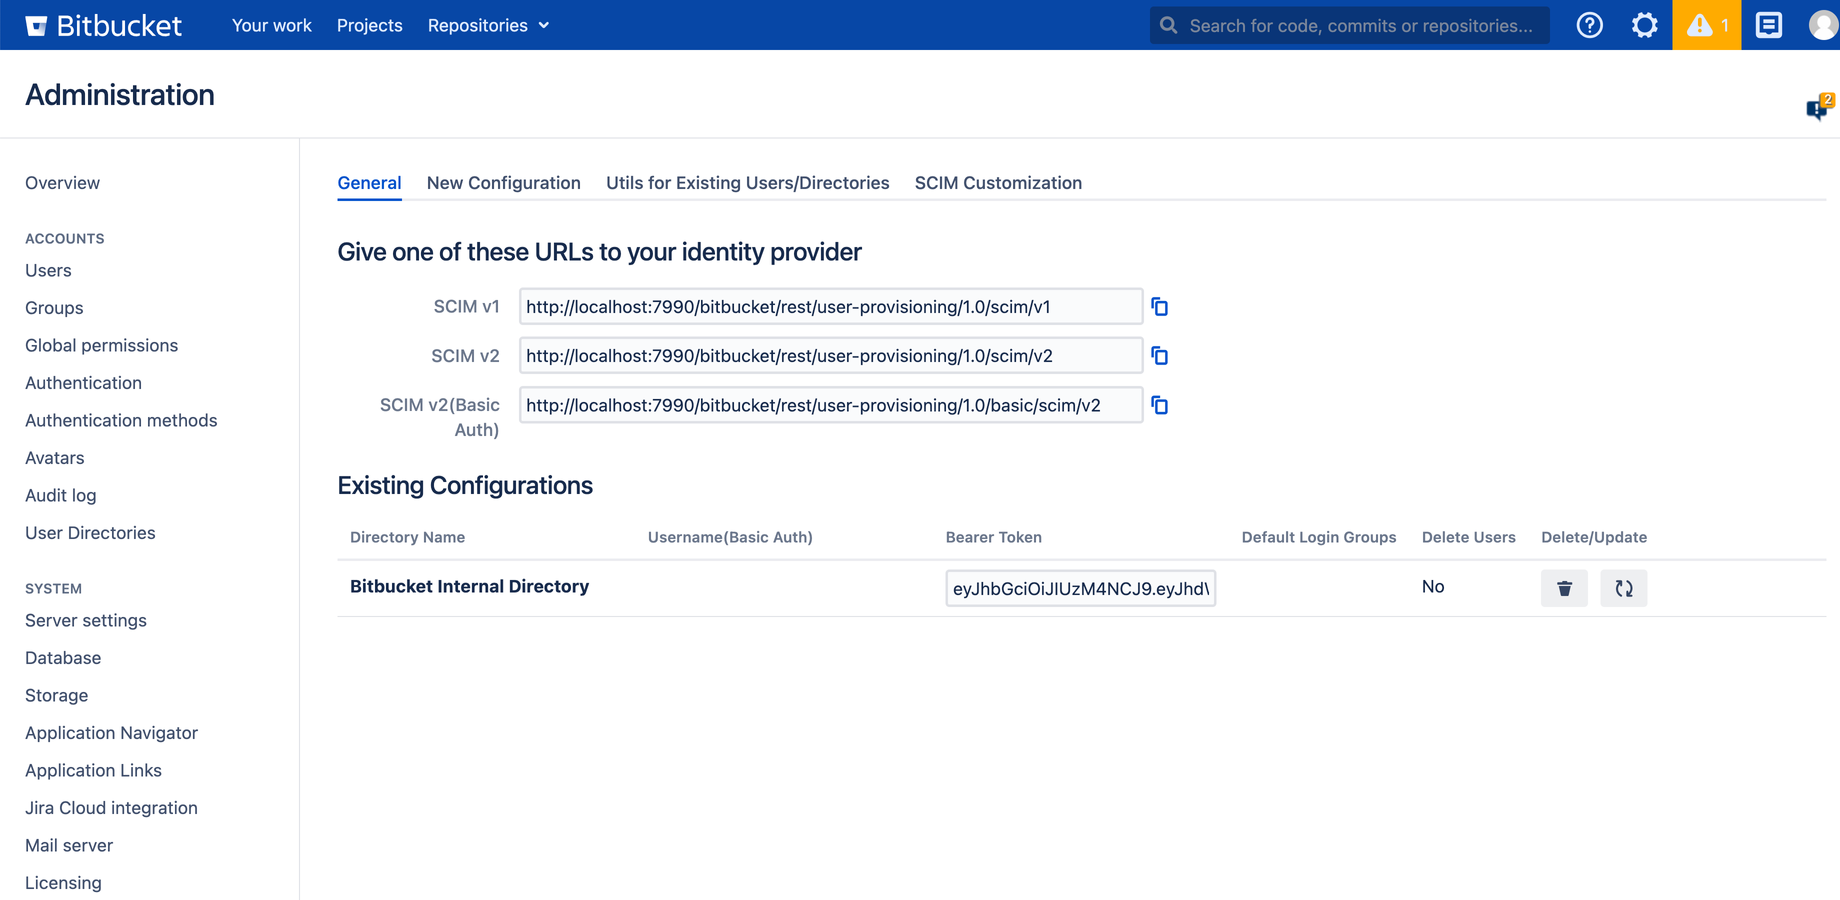1840x900 pixels.
Task: Open Storage settings
Action: pyautogui.click(x=56, y=695)
